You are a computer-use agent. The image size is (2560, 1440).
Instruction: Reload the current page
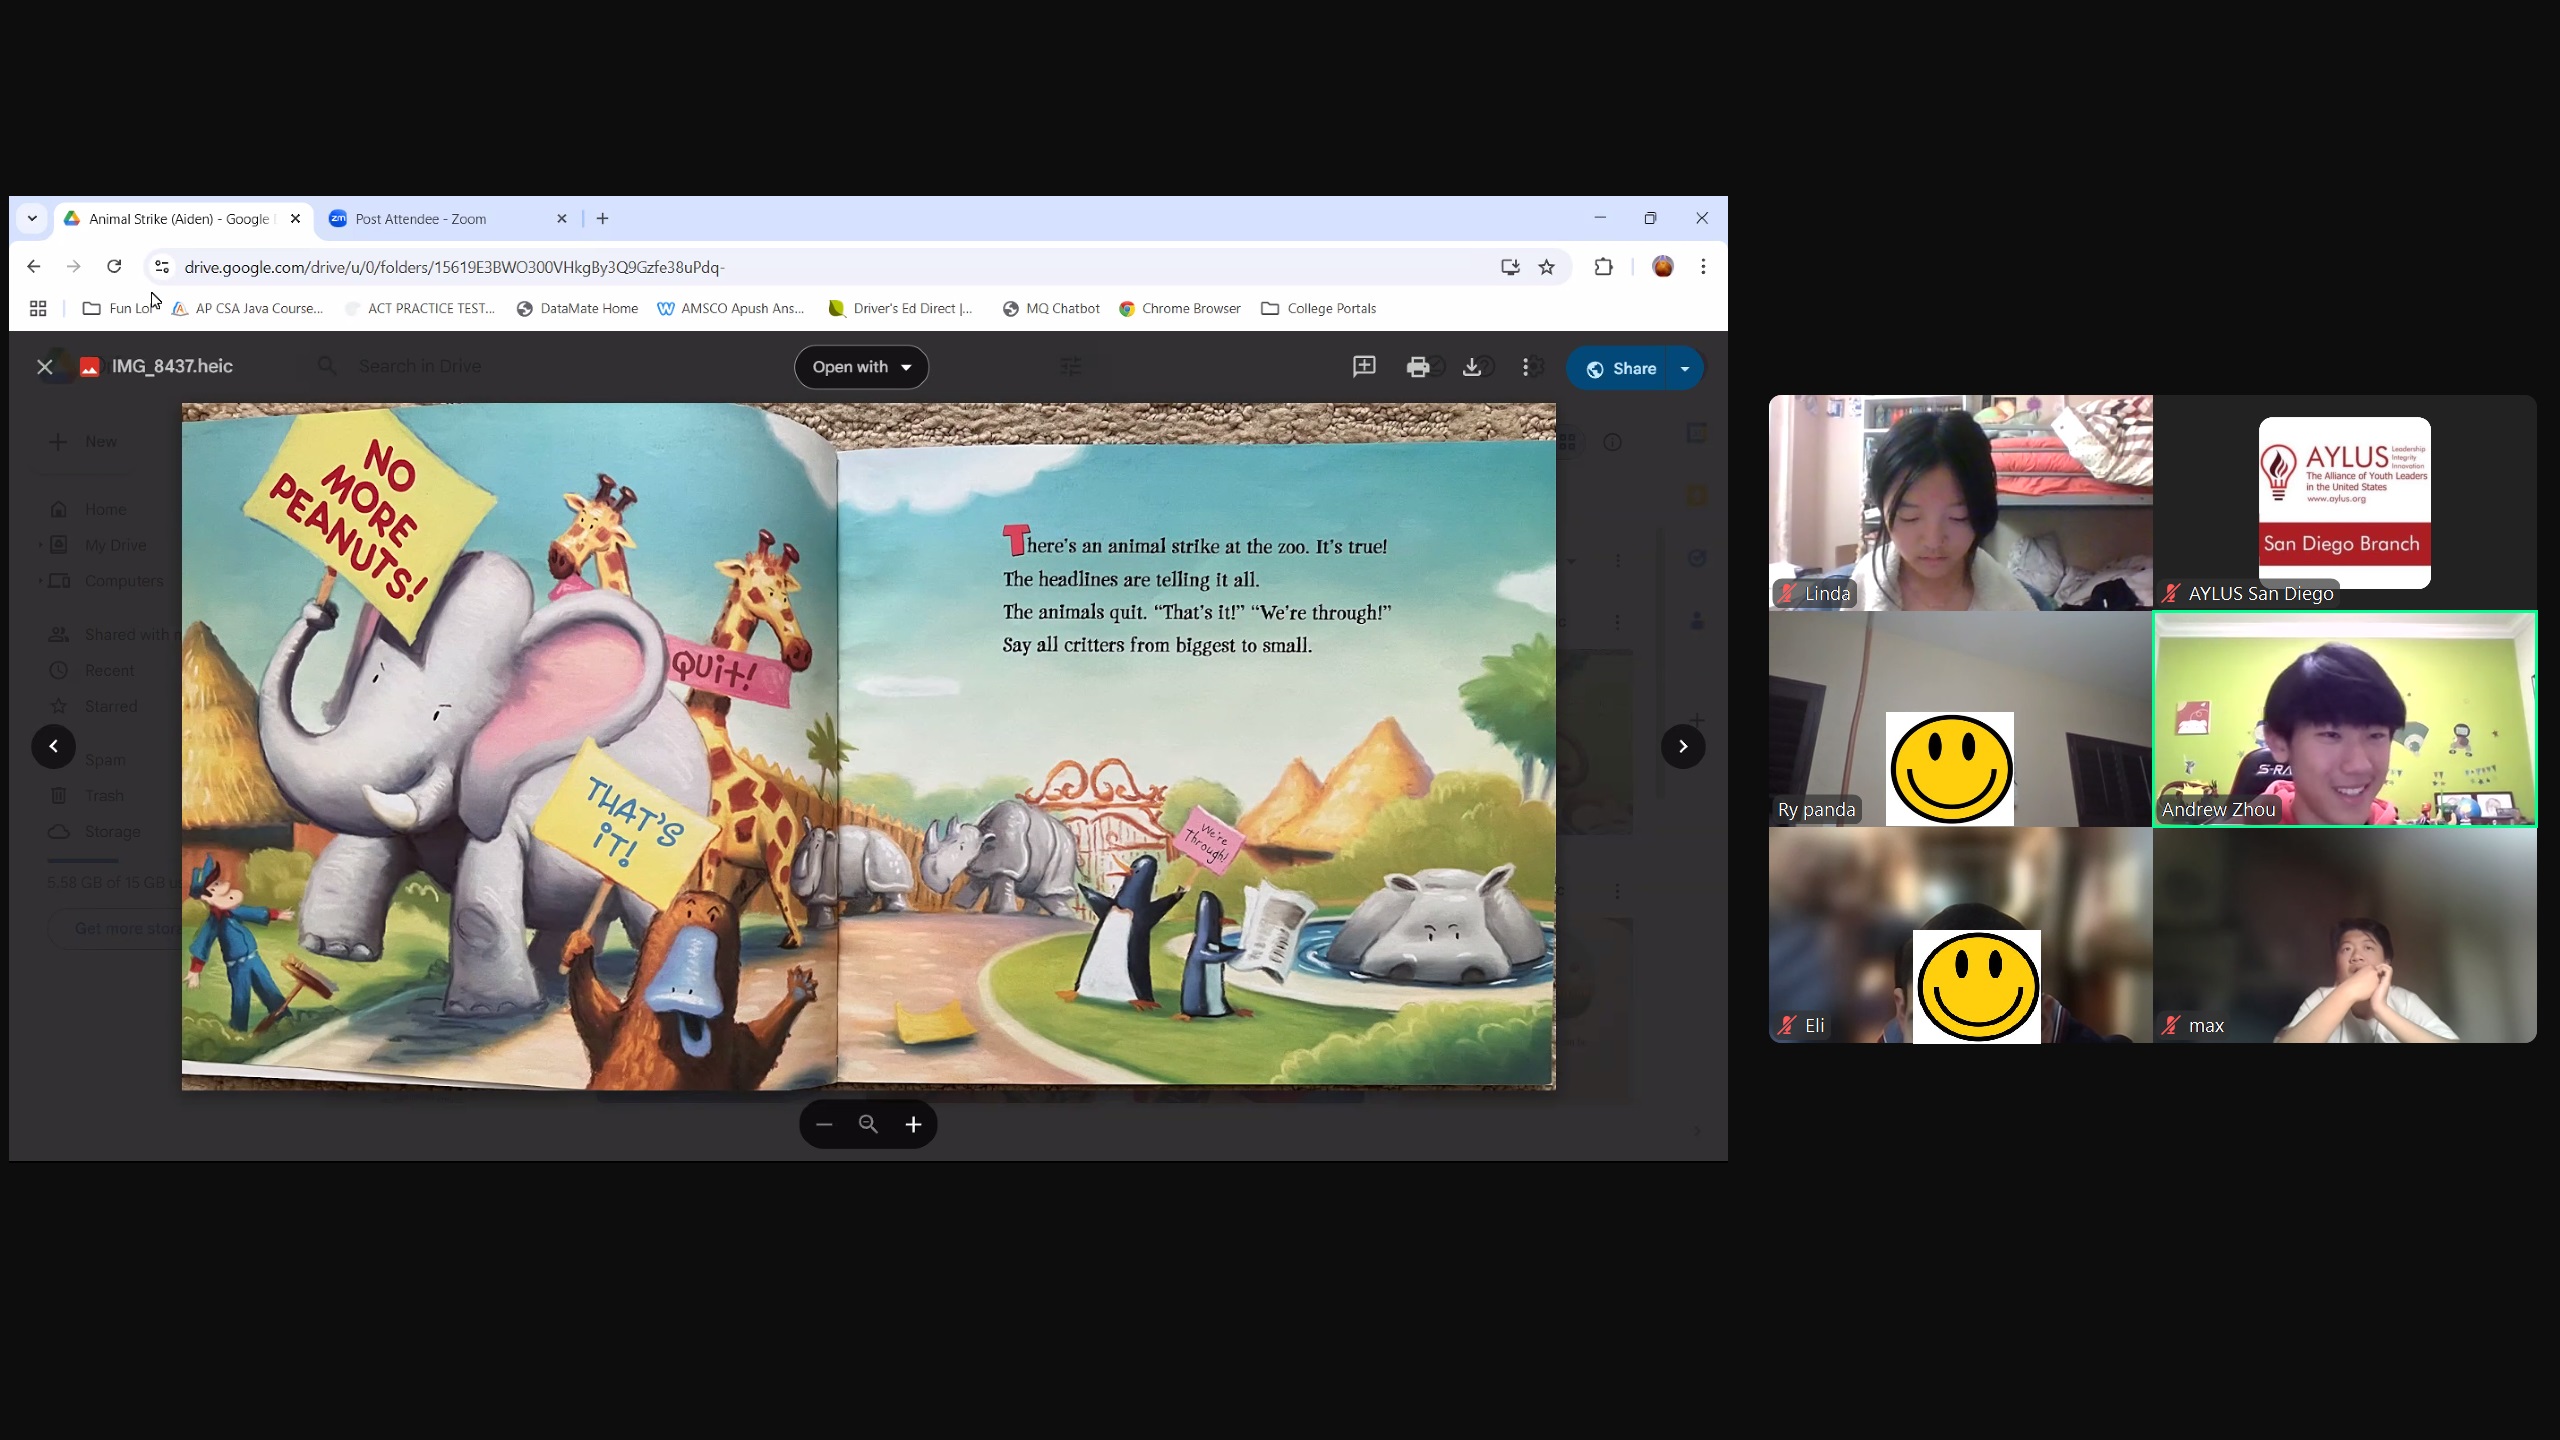114,267
